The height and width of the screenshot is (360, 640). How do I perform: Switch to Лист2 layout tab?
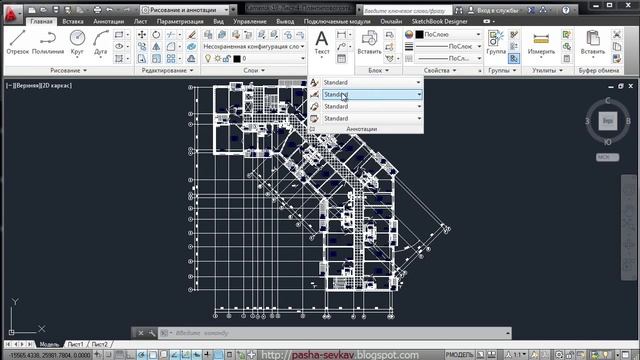[x=100, y=344]
